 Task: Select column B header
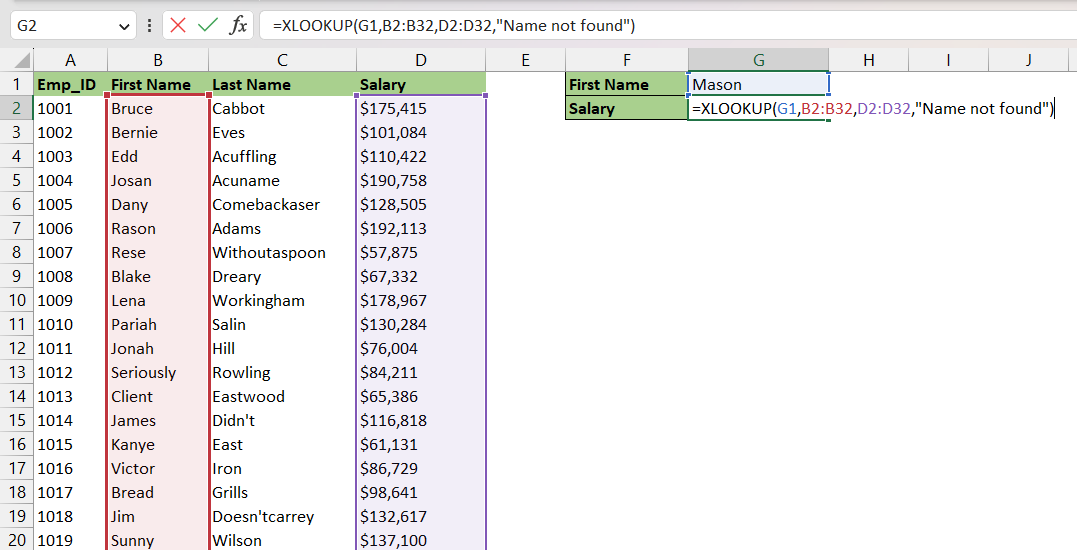pos(158,60)
